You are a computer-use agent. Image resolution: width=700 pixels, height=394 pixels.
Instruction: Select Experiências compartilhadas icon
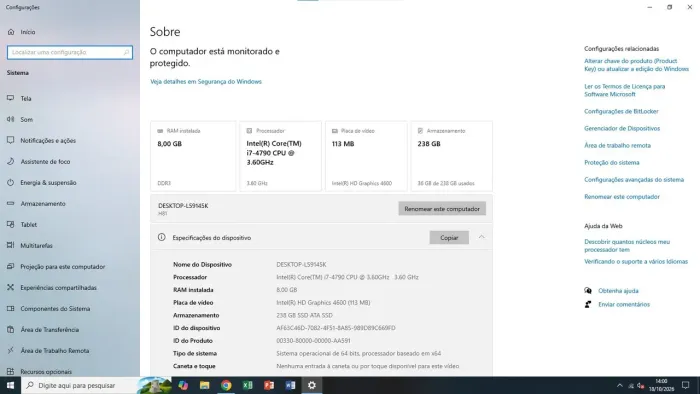point(11,287)
